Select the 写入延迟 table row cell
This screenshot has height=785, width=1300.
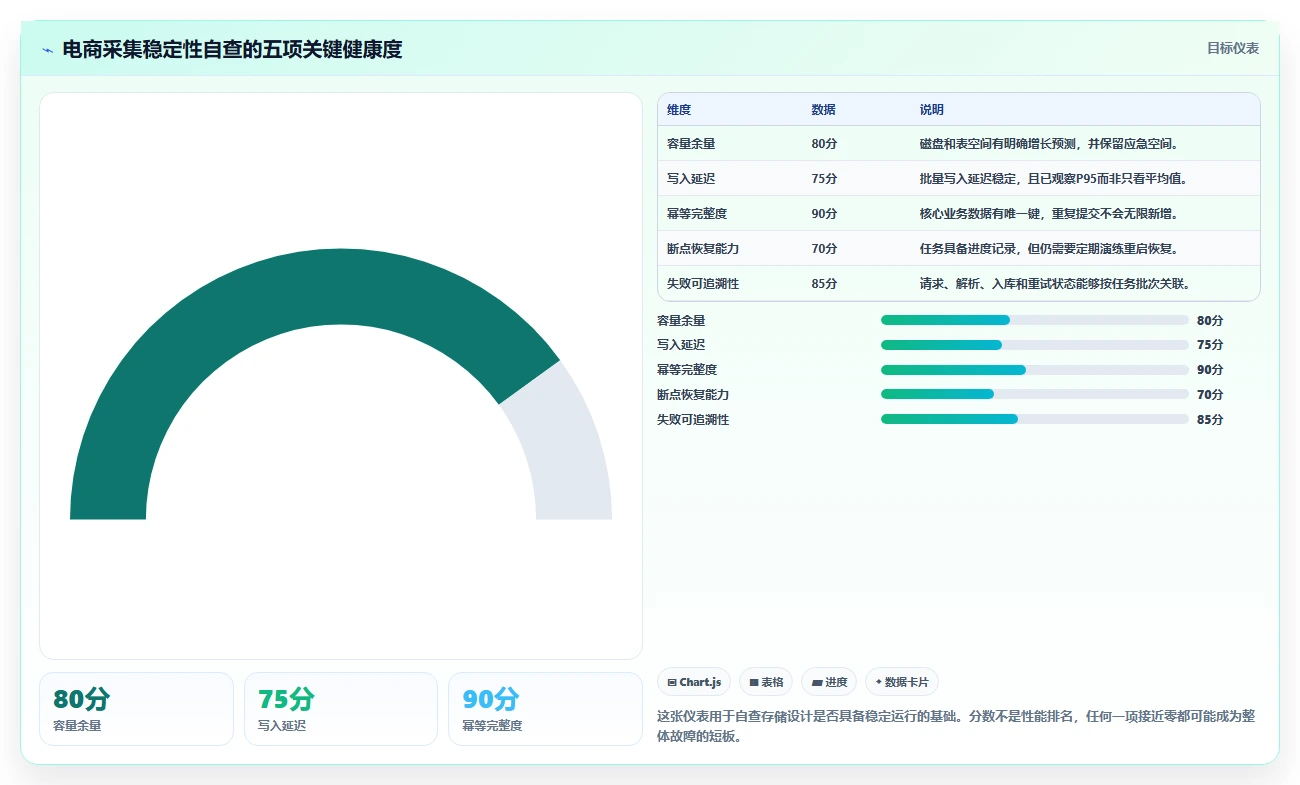pyautogui.click(x=691, y=179)
